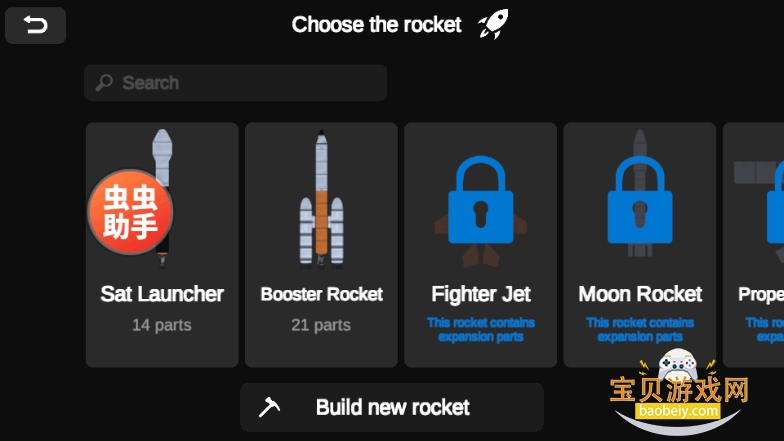Click the hammer icon for building
Screen dimensions: 784x441
(x=270, y=407)
